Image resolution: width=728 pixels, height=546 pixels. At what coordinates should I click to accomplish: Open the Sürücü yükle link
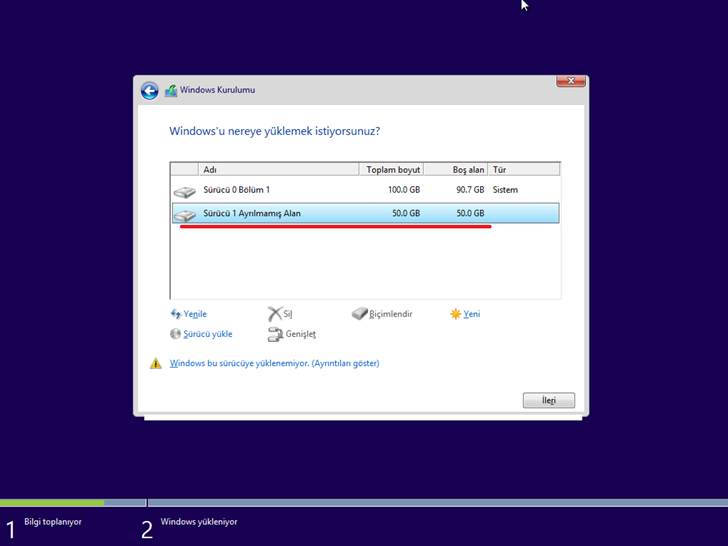[x=208, y=334]
